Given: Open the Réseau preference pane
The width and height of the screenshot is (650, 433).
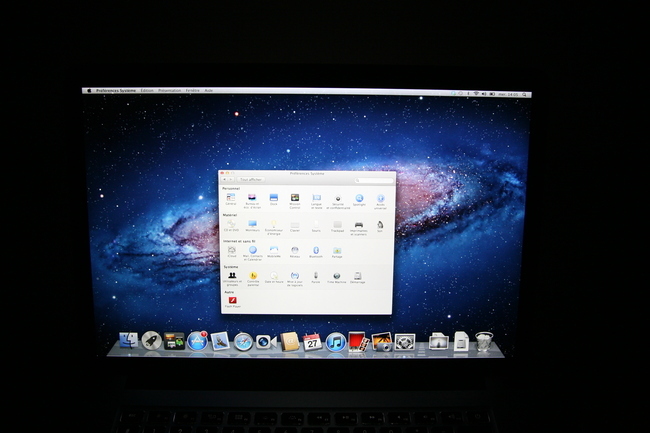Looking at the screenshot, I should (295, 252).
